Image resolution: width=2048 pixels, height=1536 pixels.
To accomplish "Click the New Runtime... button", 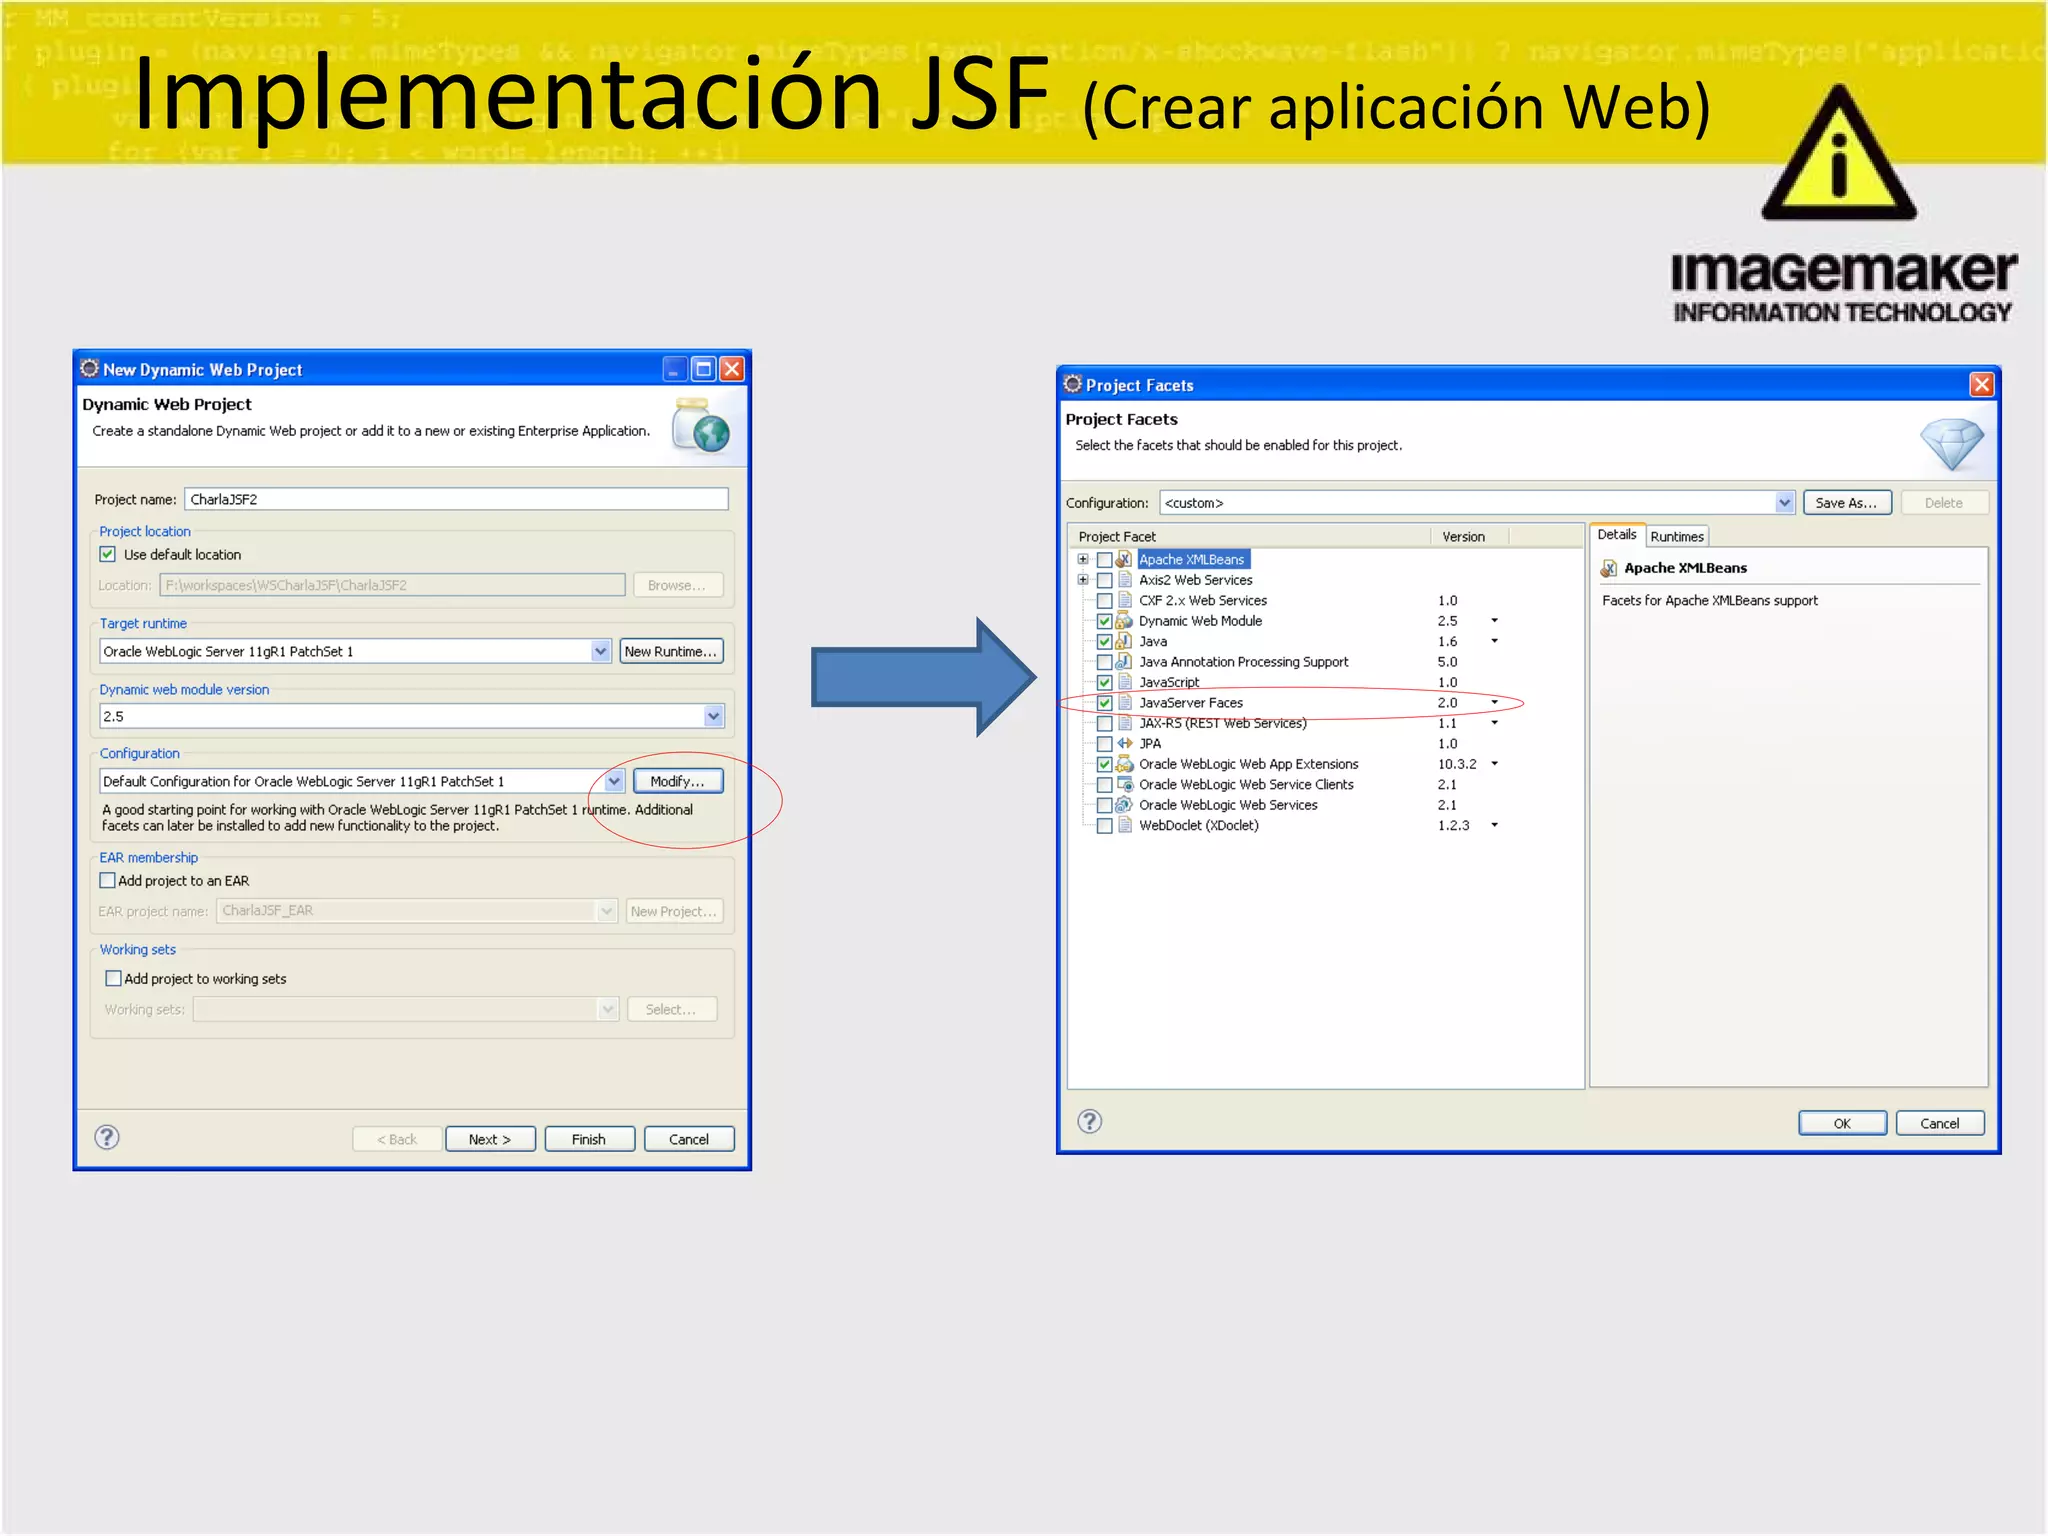I will pyautogui.click(x=671, y=651).
